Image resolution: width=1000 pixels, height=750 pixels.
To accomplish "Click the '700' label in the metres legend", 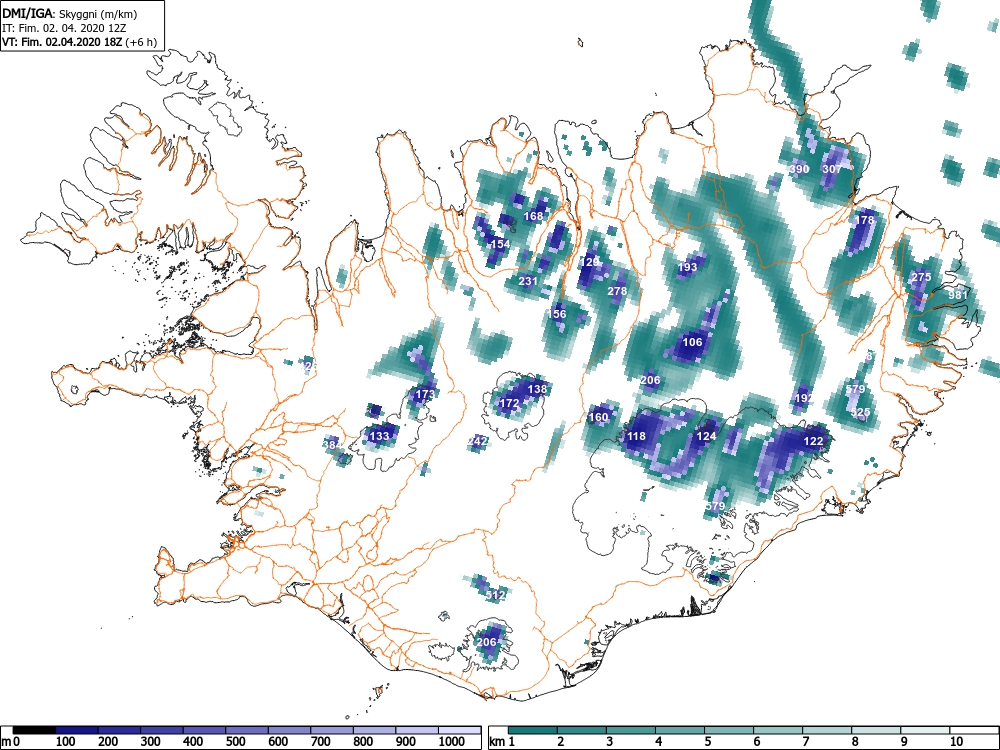I will point(321,741).
